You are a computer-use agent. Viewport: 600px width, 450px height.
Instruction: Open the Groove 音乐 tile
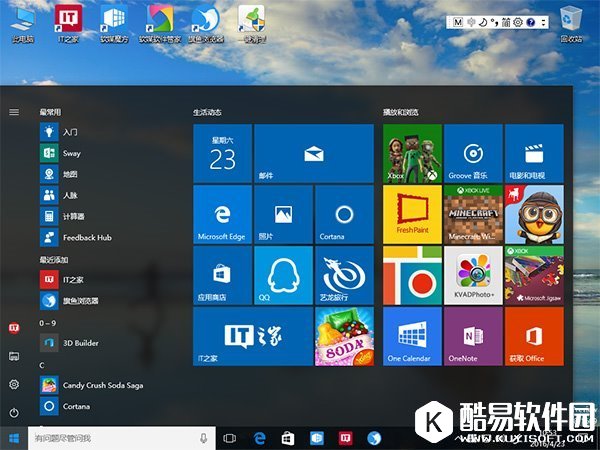tap(473, 153)
